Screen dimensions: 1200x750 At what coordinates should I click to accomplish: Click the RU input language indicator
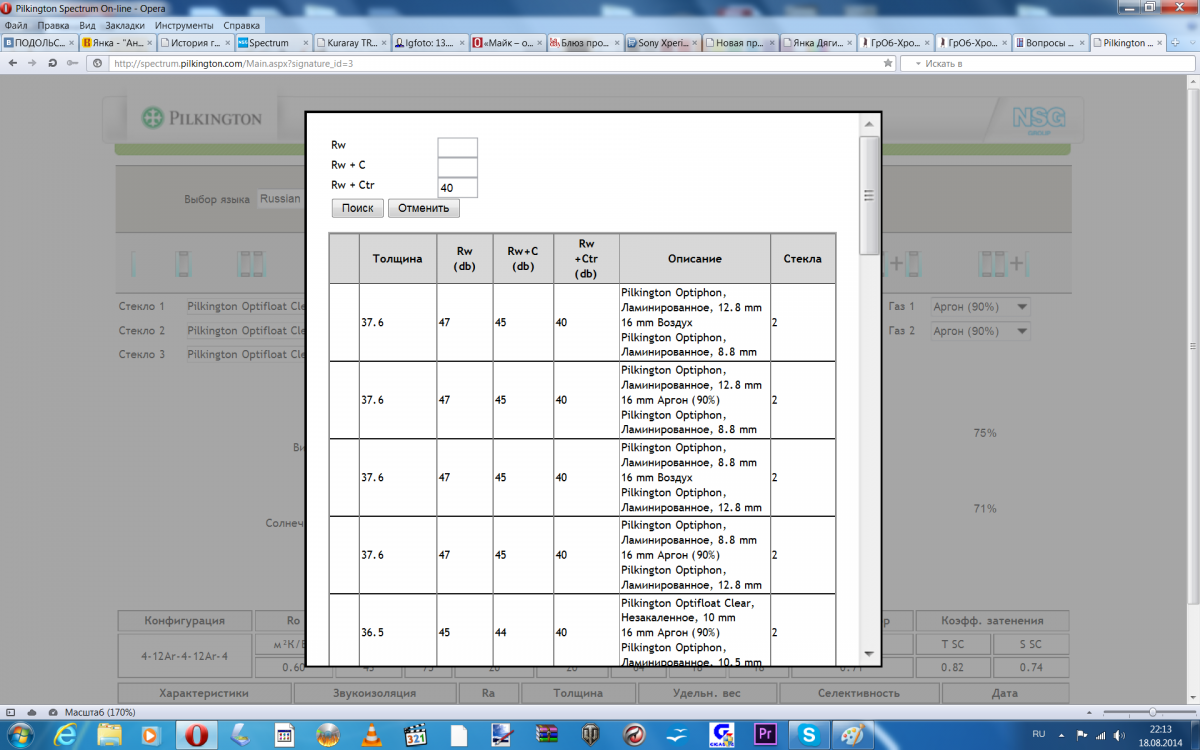(1039, 735)
